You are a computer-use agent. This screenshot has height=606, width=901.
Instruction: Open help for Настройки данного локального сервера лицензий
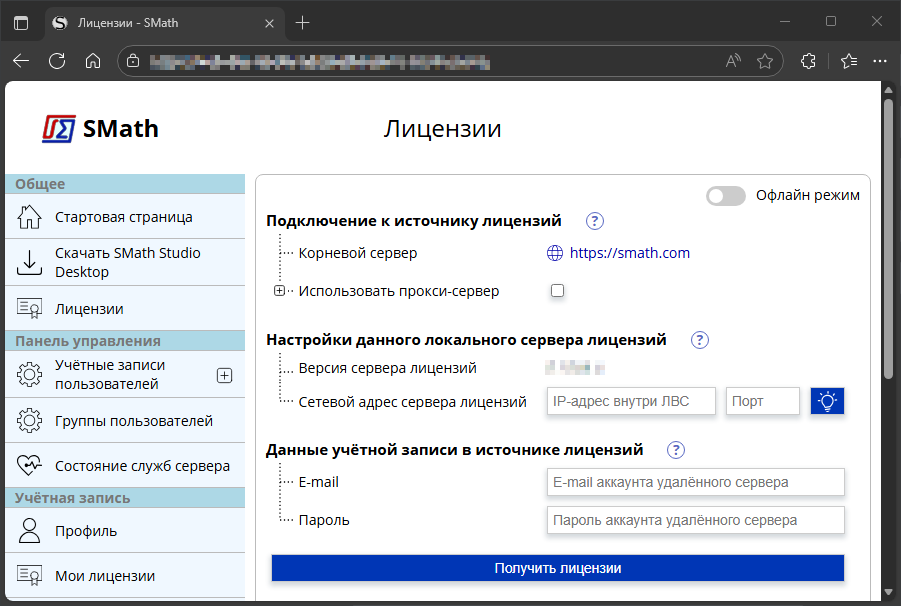[x=699, y=340]
